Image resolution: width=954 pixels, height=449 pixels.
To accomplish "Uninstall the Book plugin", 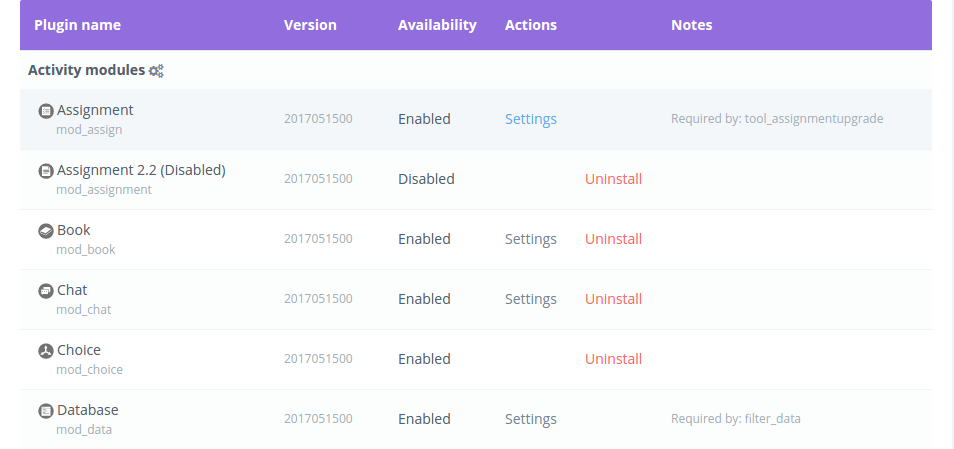I will point(613,239).
